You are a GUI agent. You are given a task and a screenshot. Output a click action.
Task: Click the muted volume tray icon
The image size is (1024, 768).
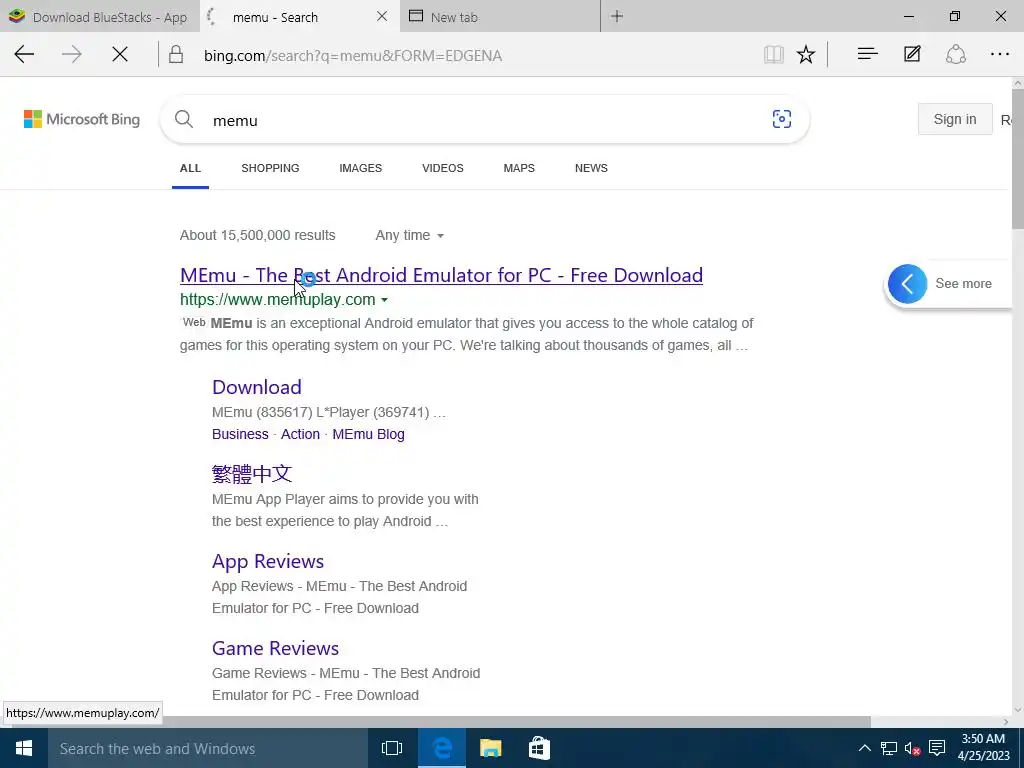912,748
